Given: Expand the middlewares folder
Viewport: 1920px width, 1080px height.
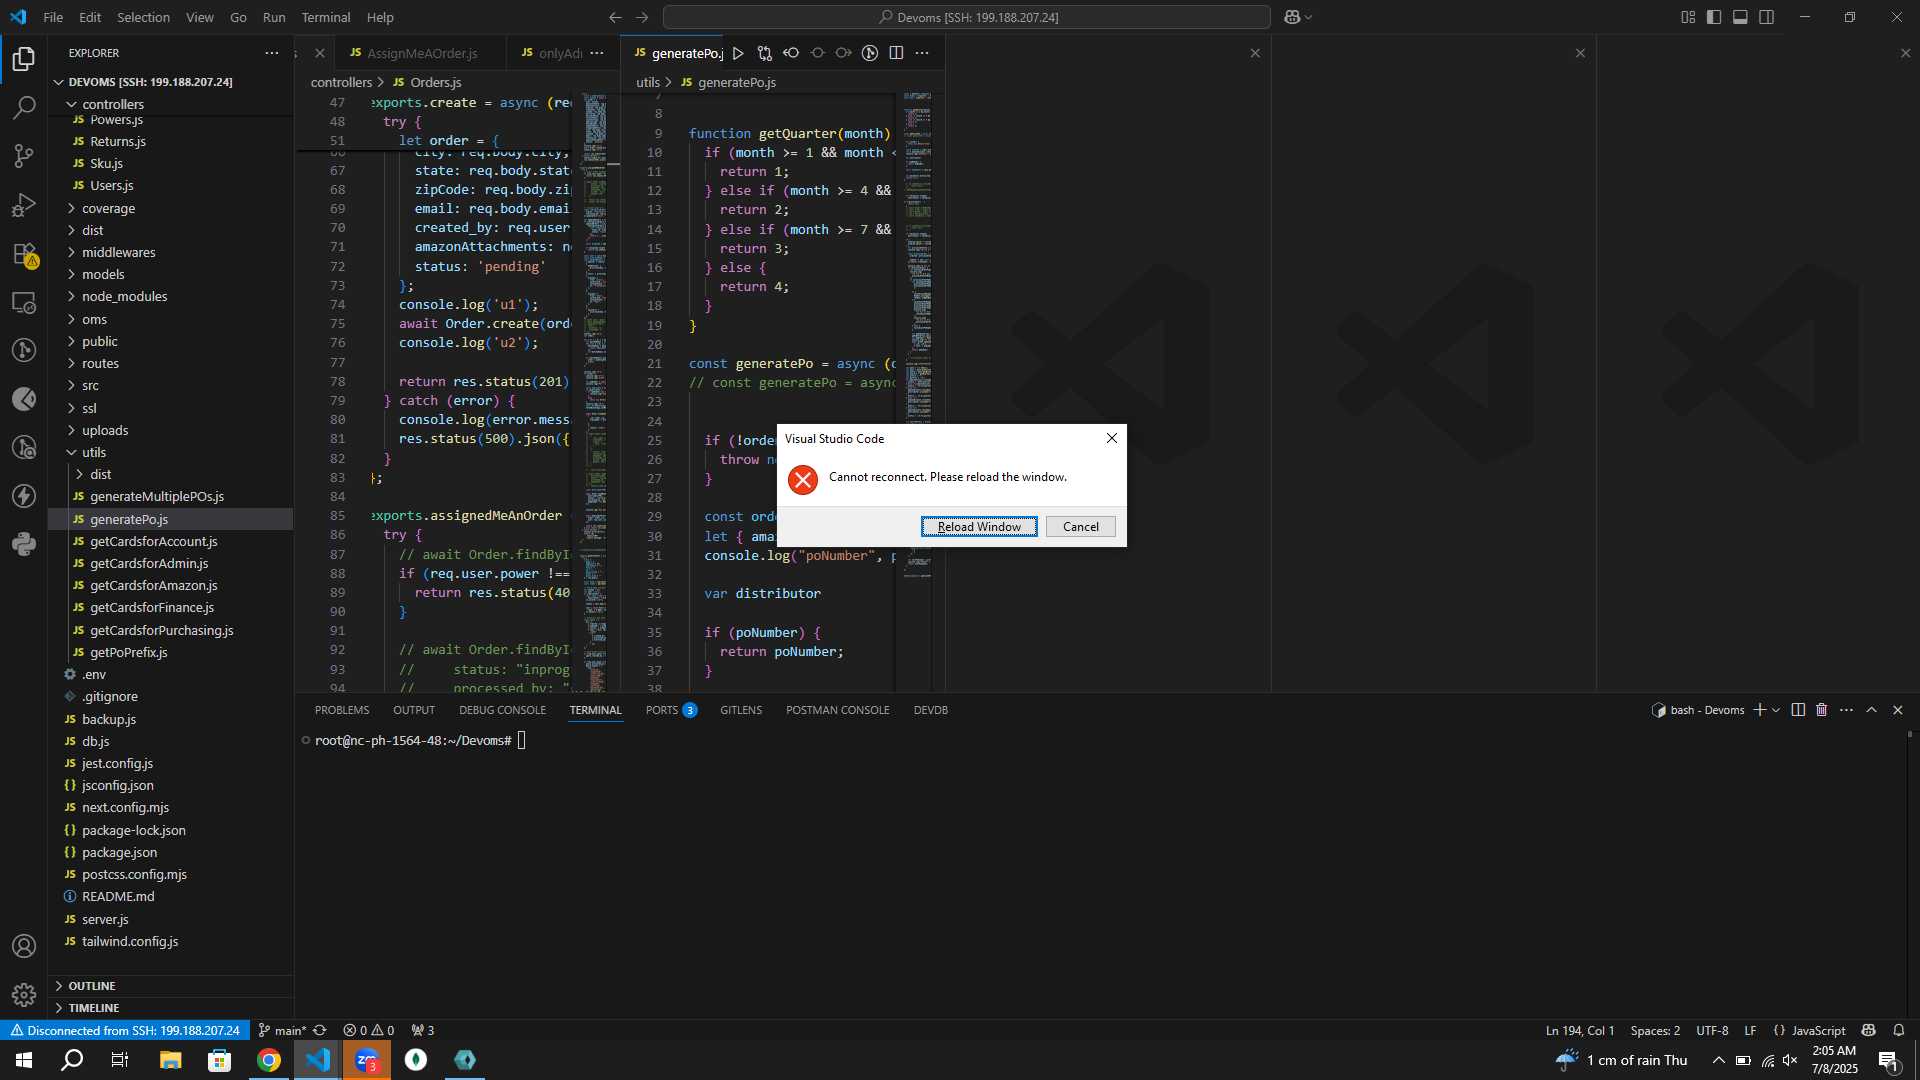Looking at the screenshot, I should [x=170, y=252].
